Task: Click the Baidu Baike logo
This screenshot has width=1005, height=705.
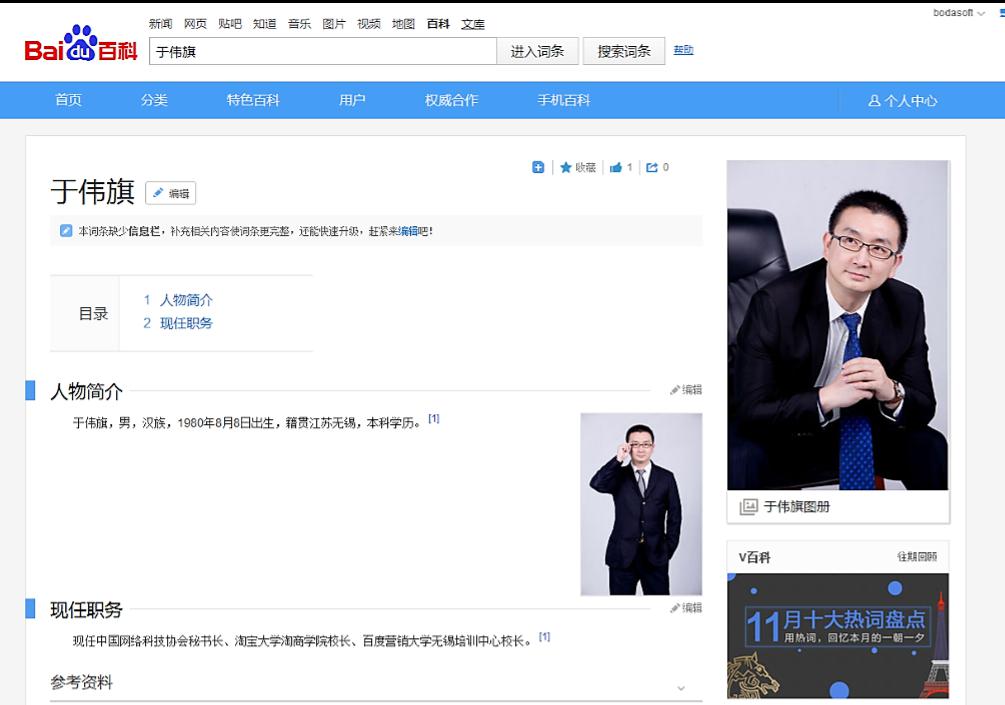Action: pyautogui.click(x=81, y=44)
